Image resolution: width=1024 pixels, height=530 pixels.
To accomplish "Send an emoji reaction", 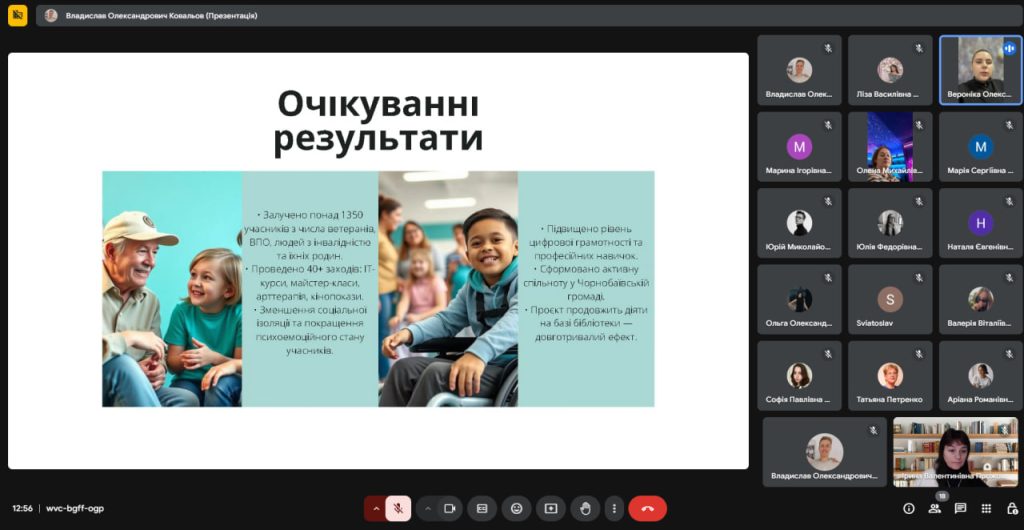I will point(516,508).
